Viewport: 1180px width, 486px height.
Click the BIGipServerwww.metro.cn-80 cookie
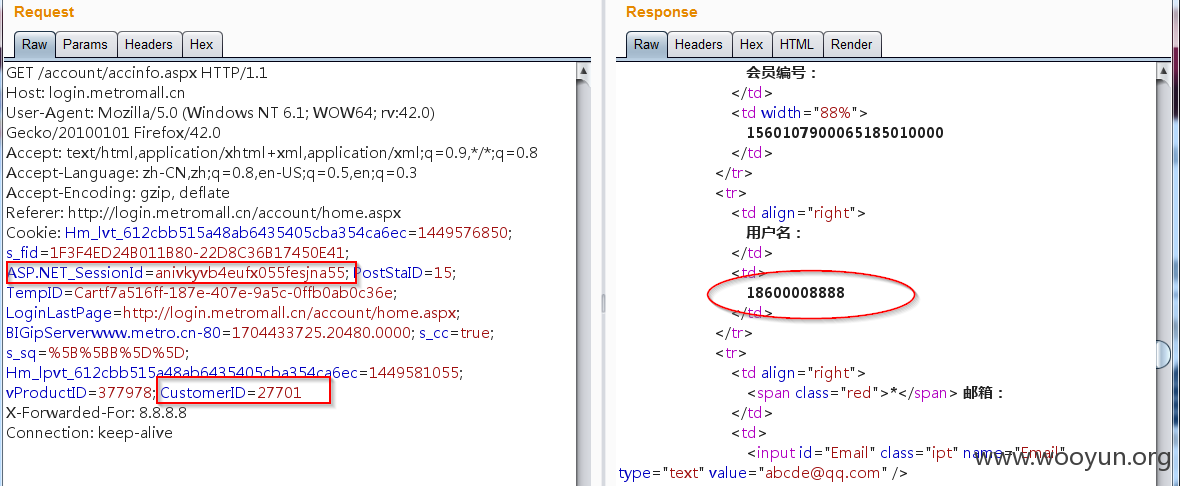point(208,332)
